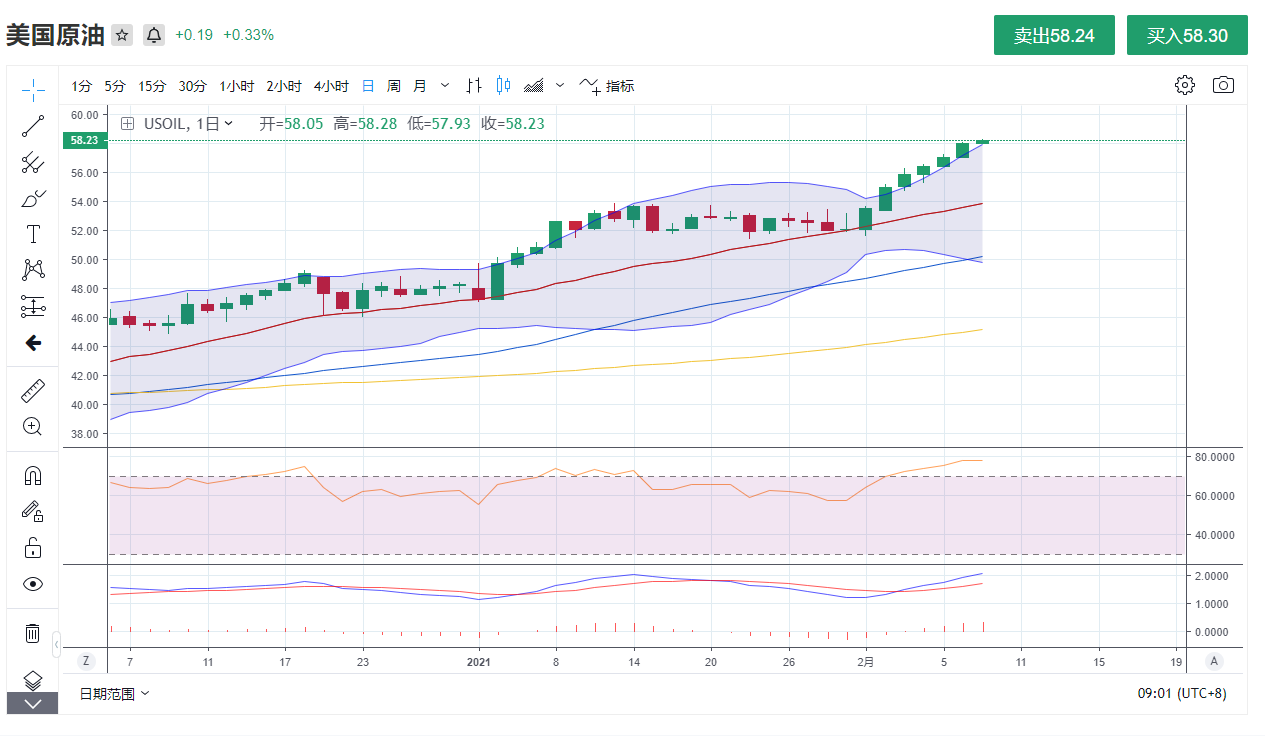This screenshot has width=1265, height=736.
Task: Set a price alert with bell icon
Action: coord(154,35)
